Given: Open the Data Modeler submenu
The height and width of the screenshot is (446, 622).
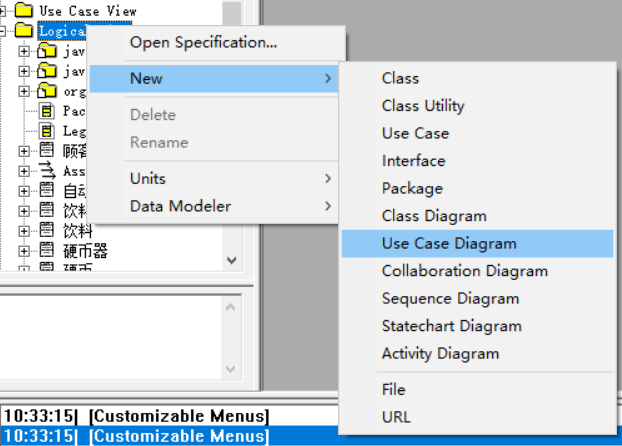Looking at the screenshot, I should point(180,206).
